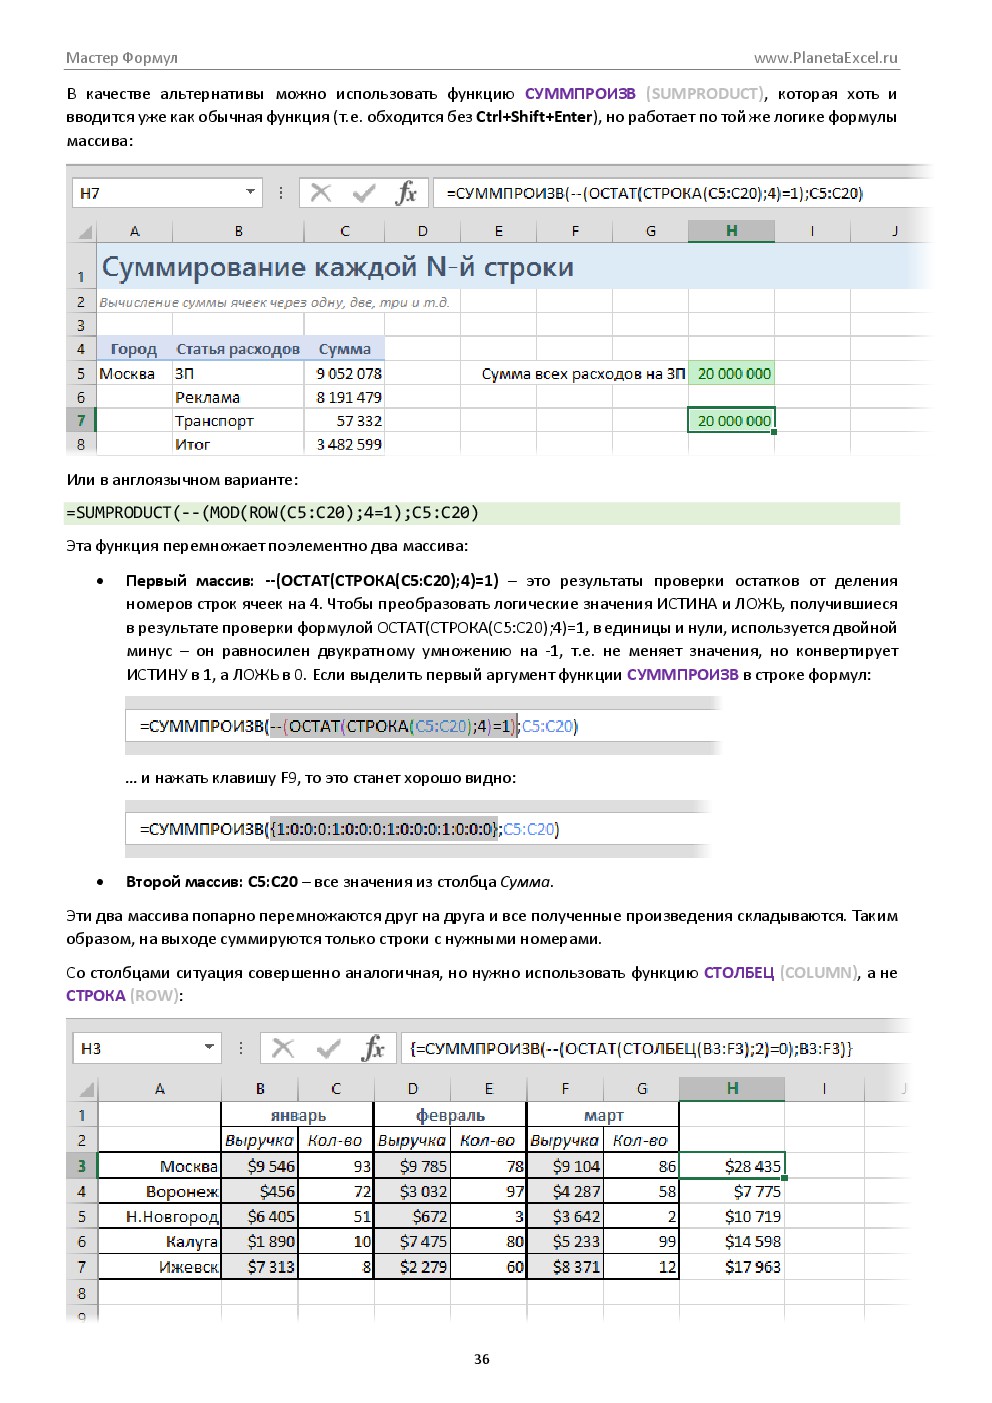Screen dimensions: 992x1403
Task: Click select-all corner of top spreadsheet
Action: (84, 232)
